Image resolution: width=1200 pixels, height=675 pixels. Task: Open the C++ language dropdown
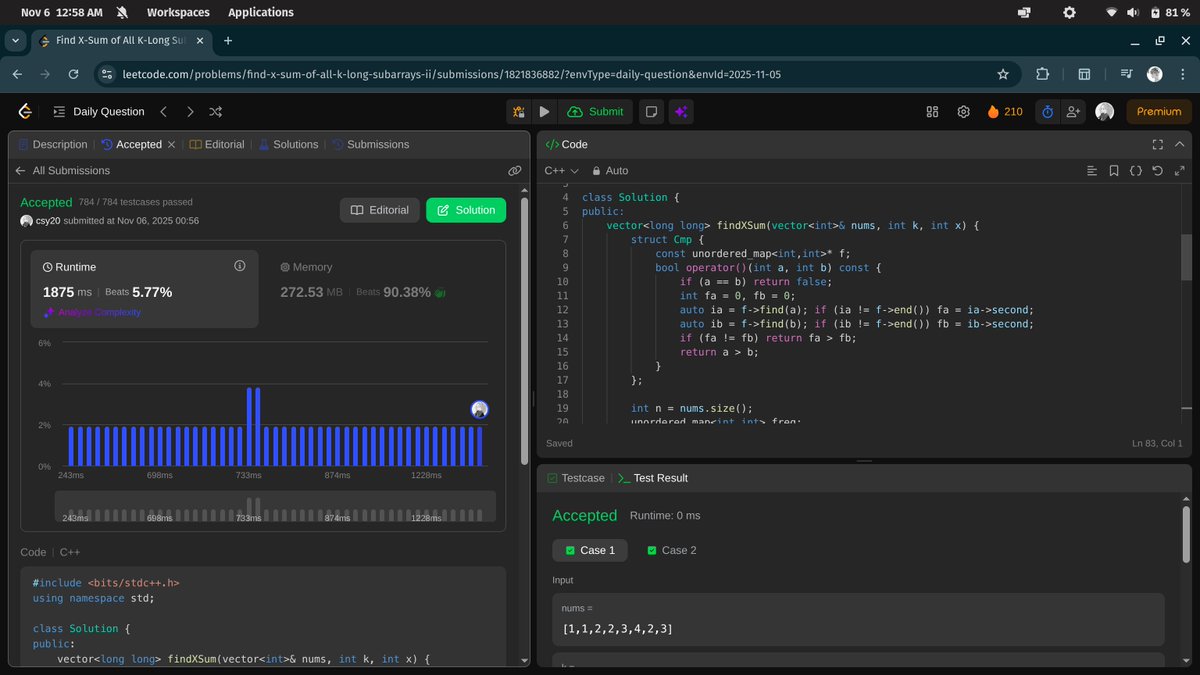[x=561, y=171]
